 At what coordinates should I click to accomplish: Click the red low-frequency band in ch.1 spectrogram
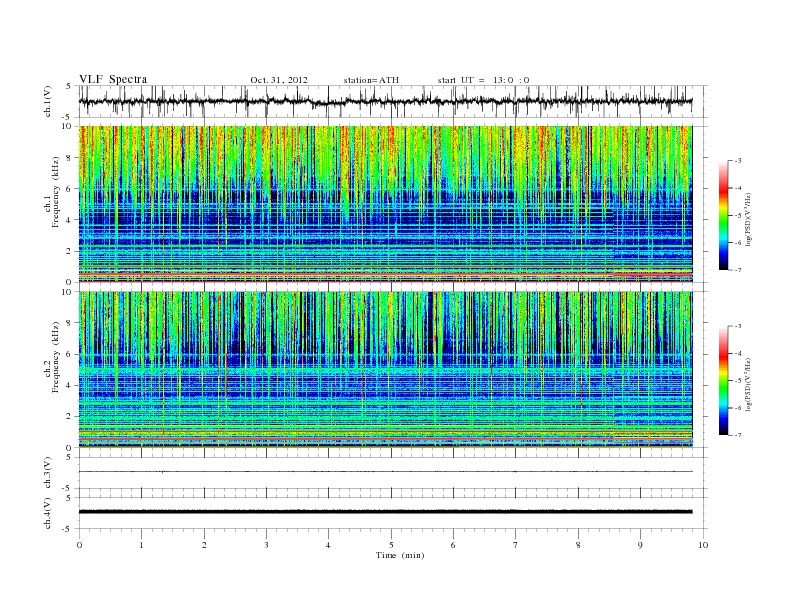pyautogui.click(x=385, y=274)
